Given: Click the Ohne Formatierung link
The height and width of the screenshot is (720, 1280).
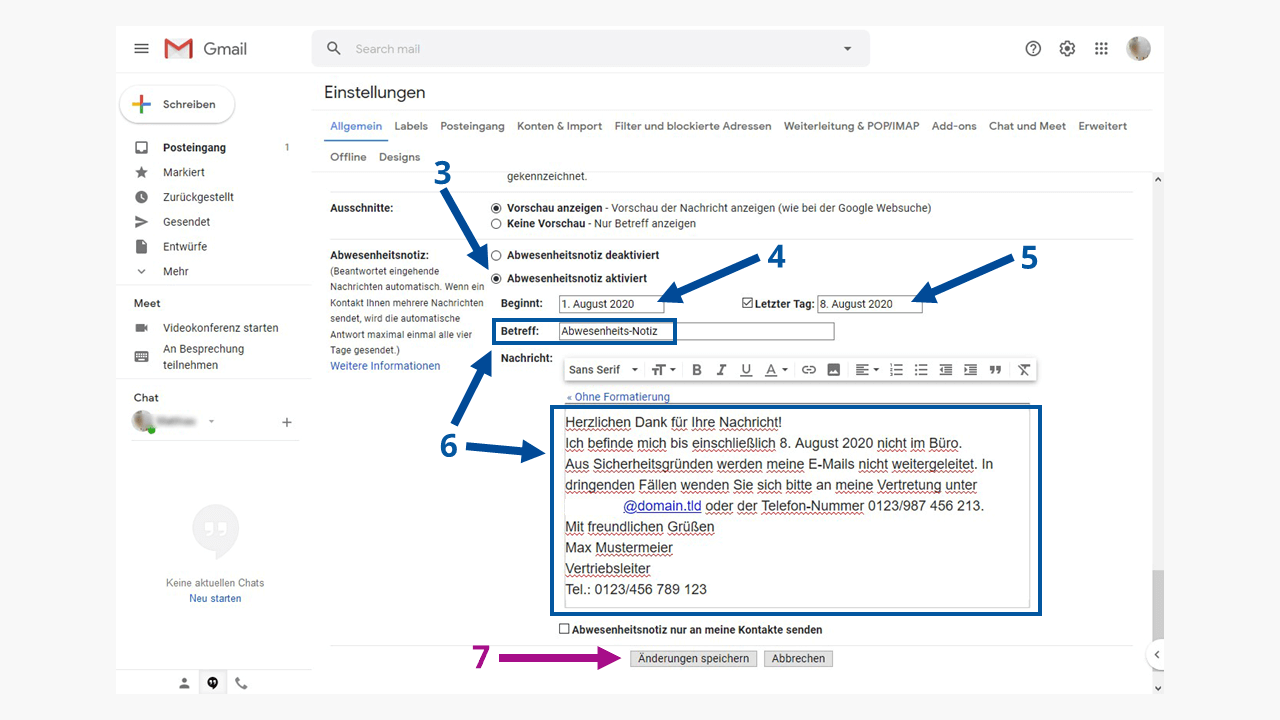Looking at the screenshot, I should tap(618, 397).
